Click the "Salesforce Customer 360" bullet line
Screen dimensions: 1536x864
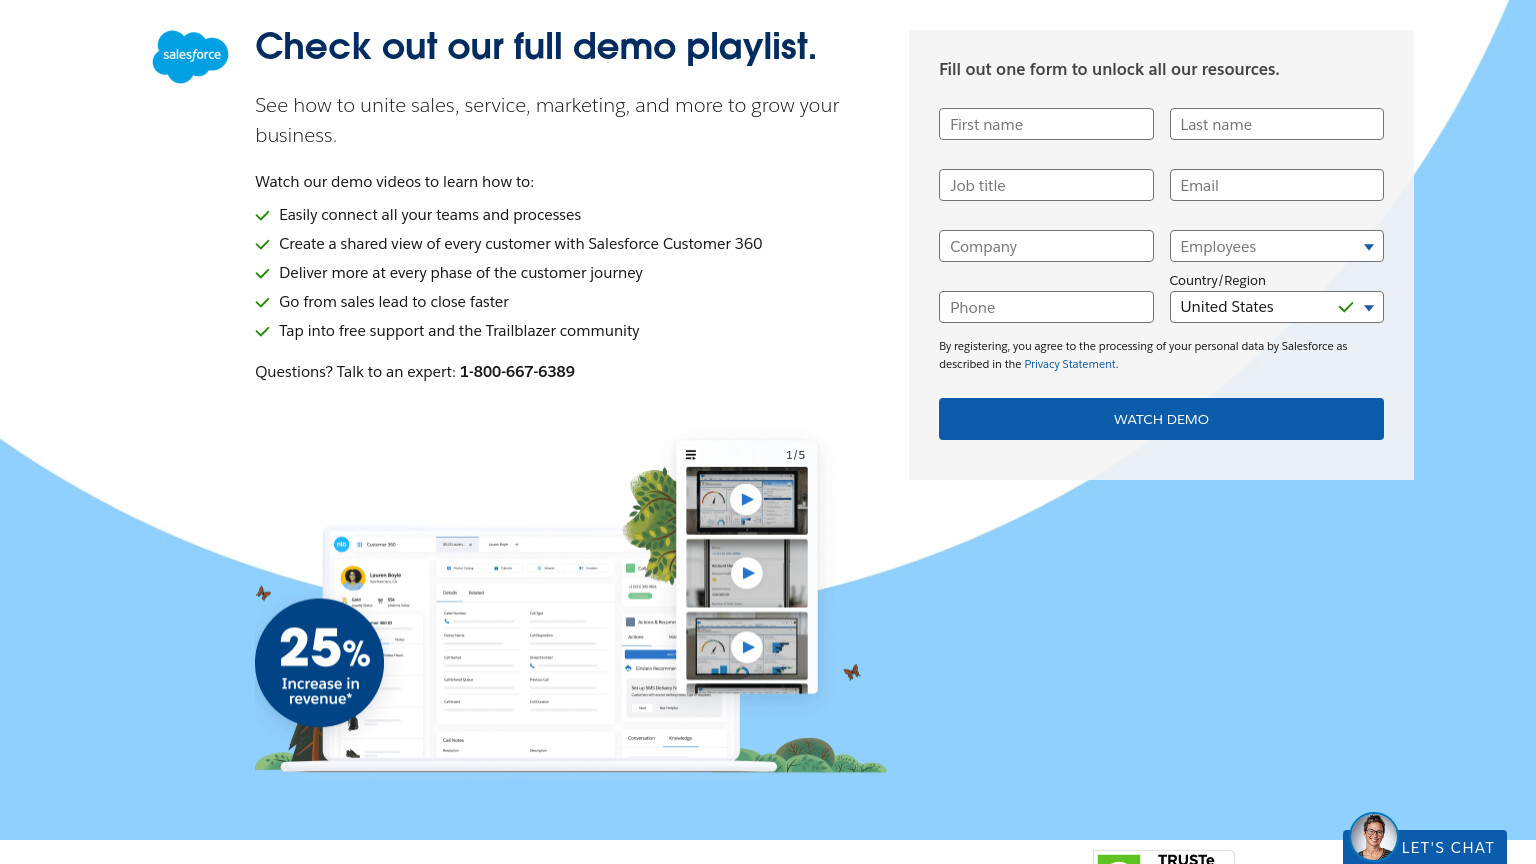520,244
